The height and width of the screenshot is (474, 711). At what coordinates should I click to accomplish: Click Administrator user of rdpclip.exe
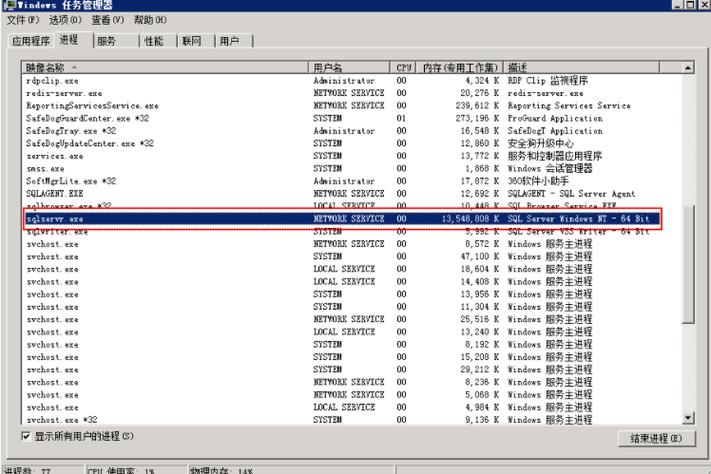pyautogui.click(x=344, y=81)
